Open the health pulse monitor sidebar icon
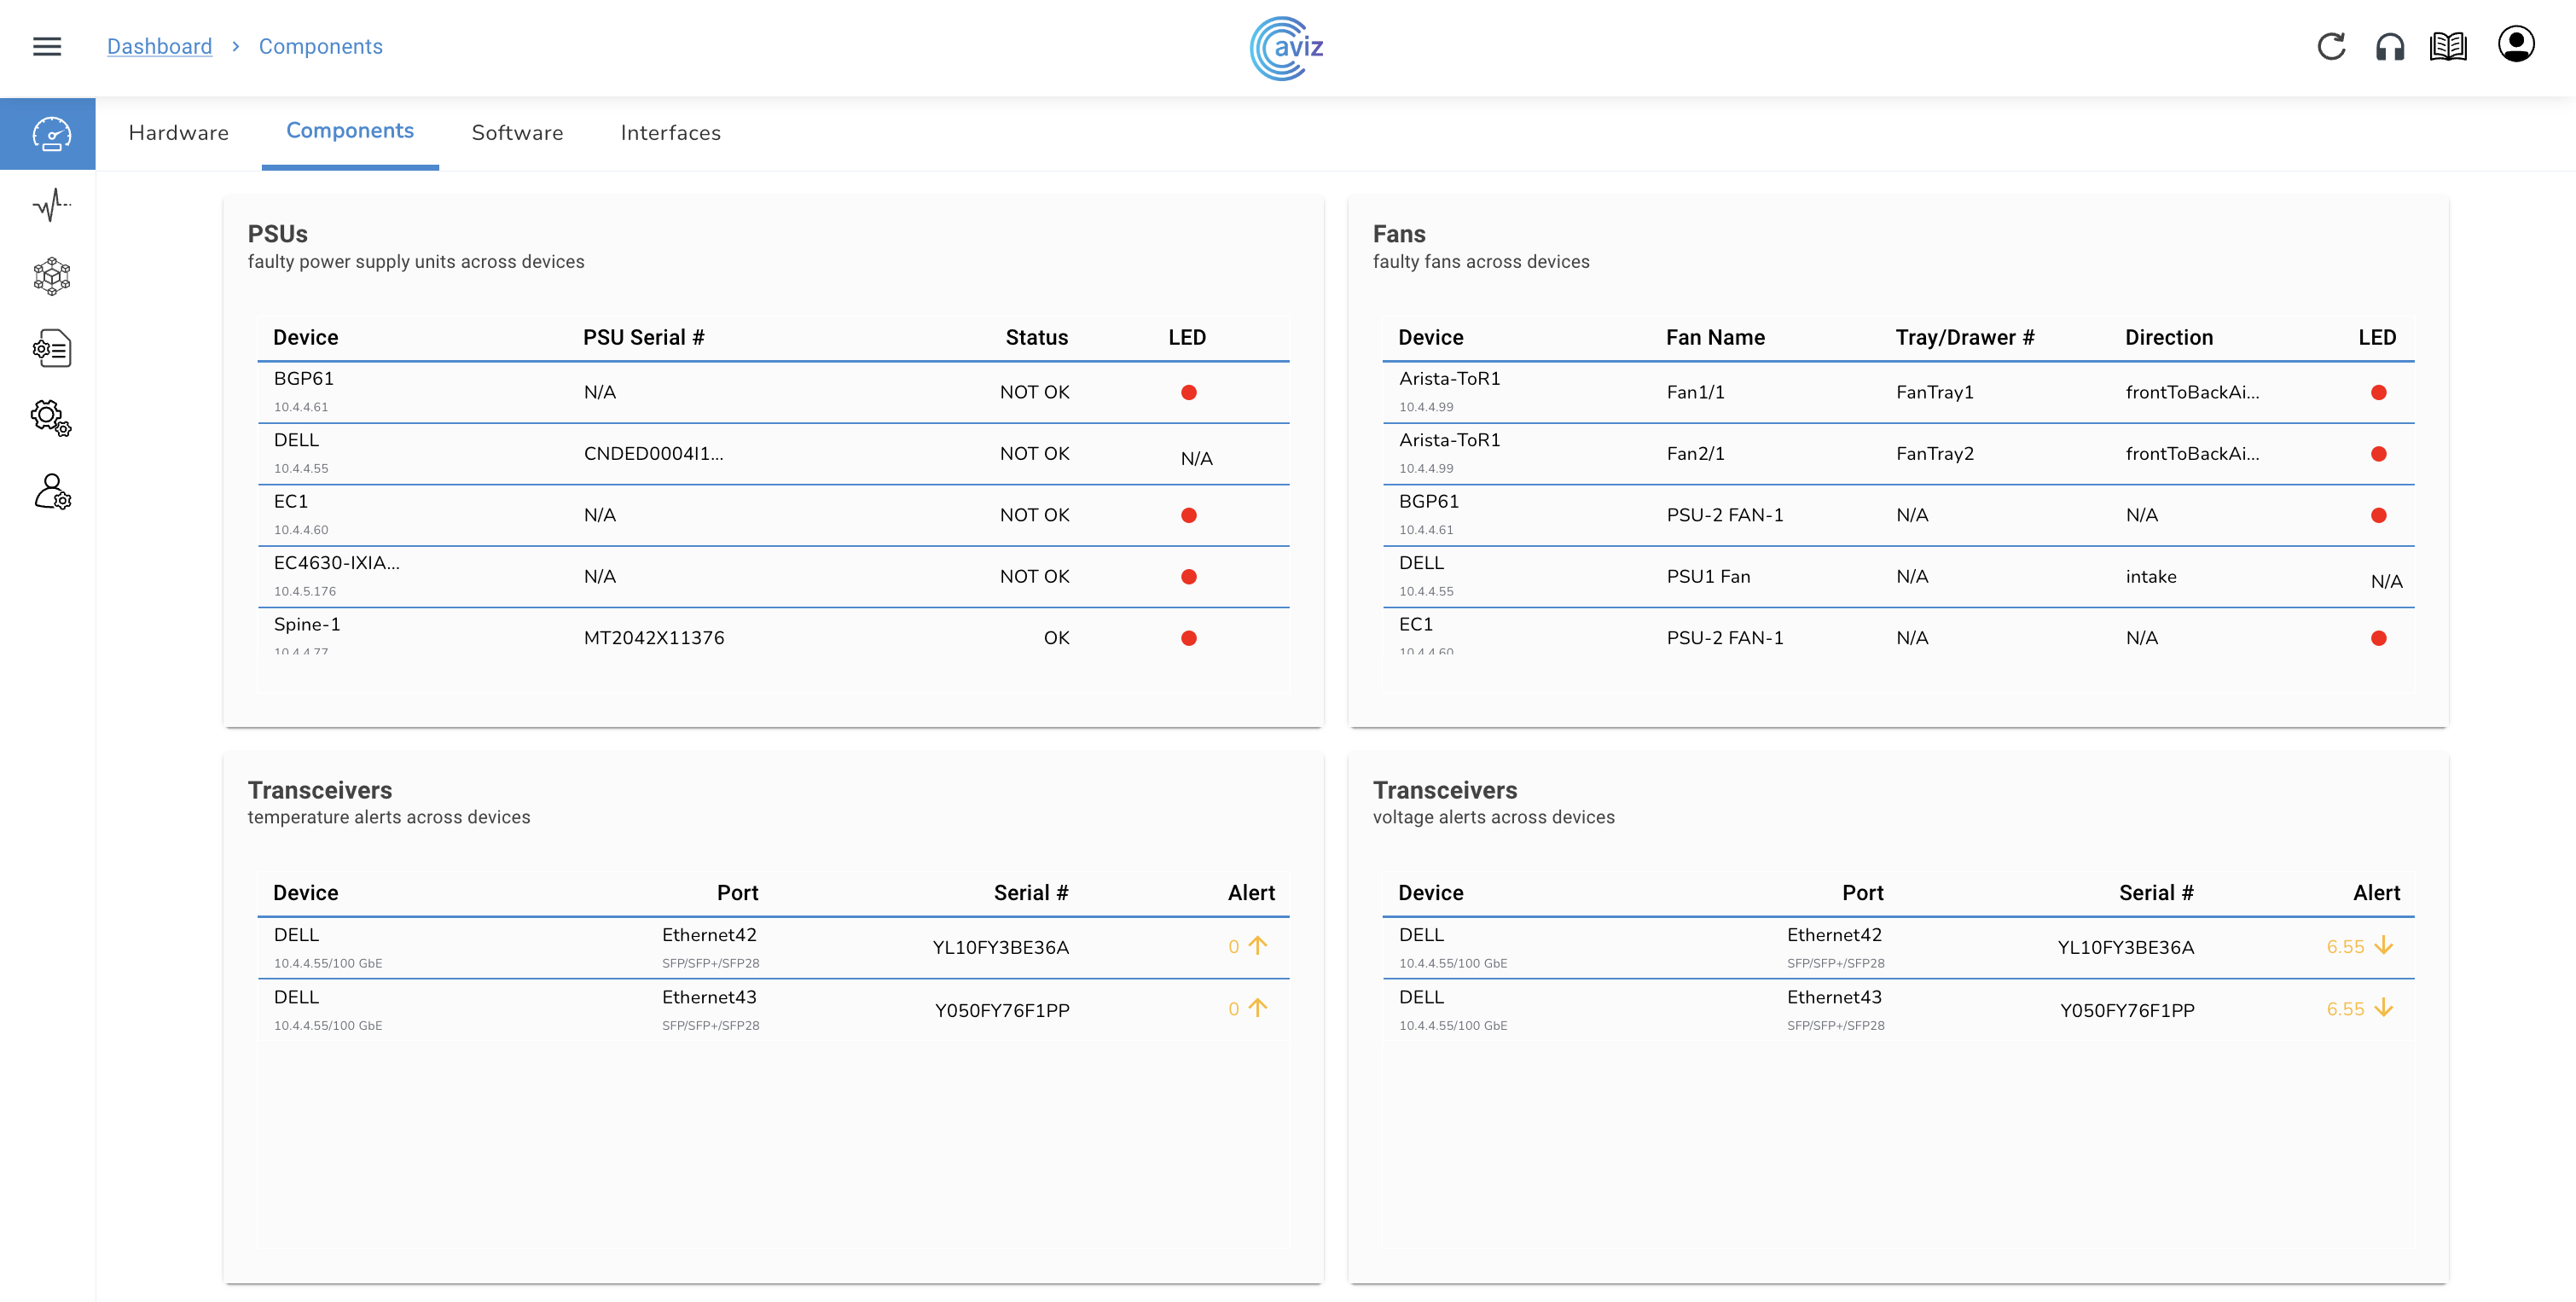This screenshot has height=1302, width=2576. coord(51,205)
